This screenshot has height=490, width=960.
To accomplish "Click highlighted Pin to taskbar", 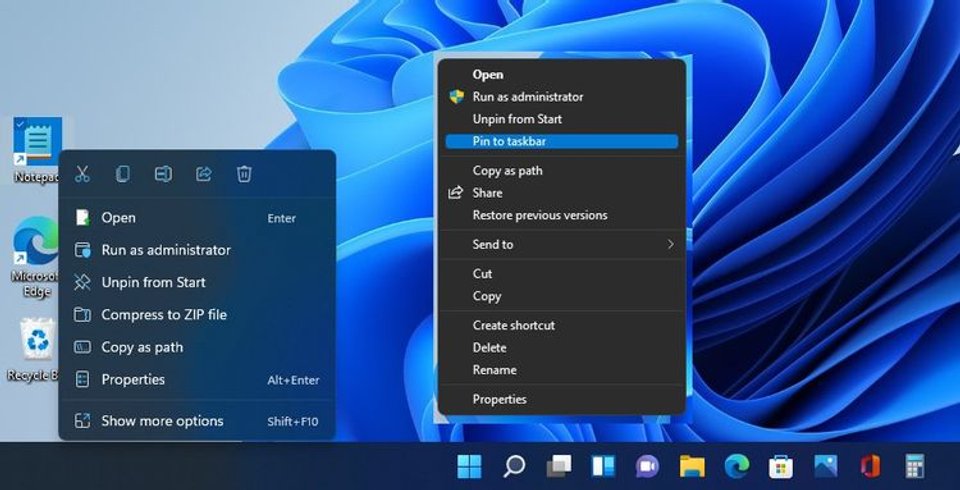I will coord(562,141).
